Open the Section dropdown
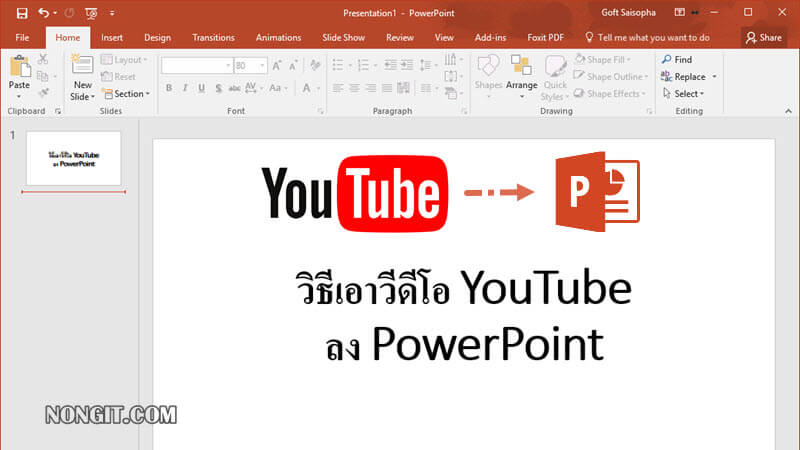 point(126,94)
